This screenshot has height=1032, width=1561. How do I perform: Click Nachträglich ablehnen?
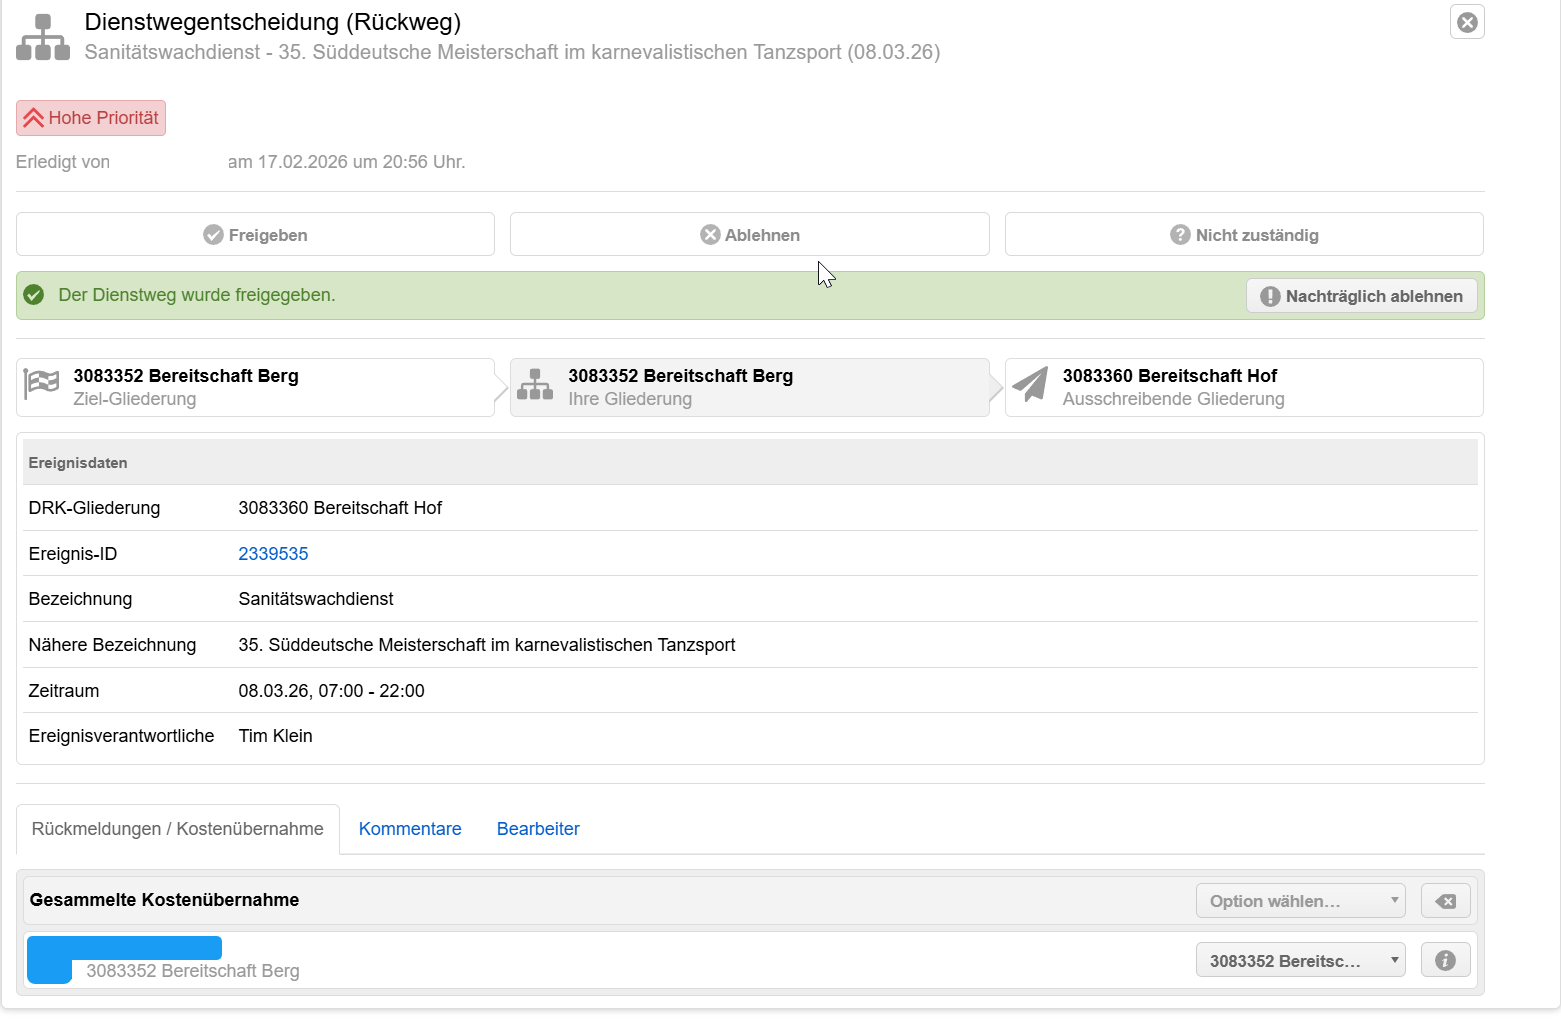pos(1360,296)
